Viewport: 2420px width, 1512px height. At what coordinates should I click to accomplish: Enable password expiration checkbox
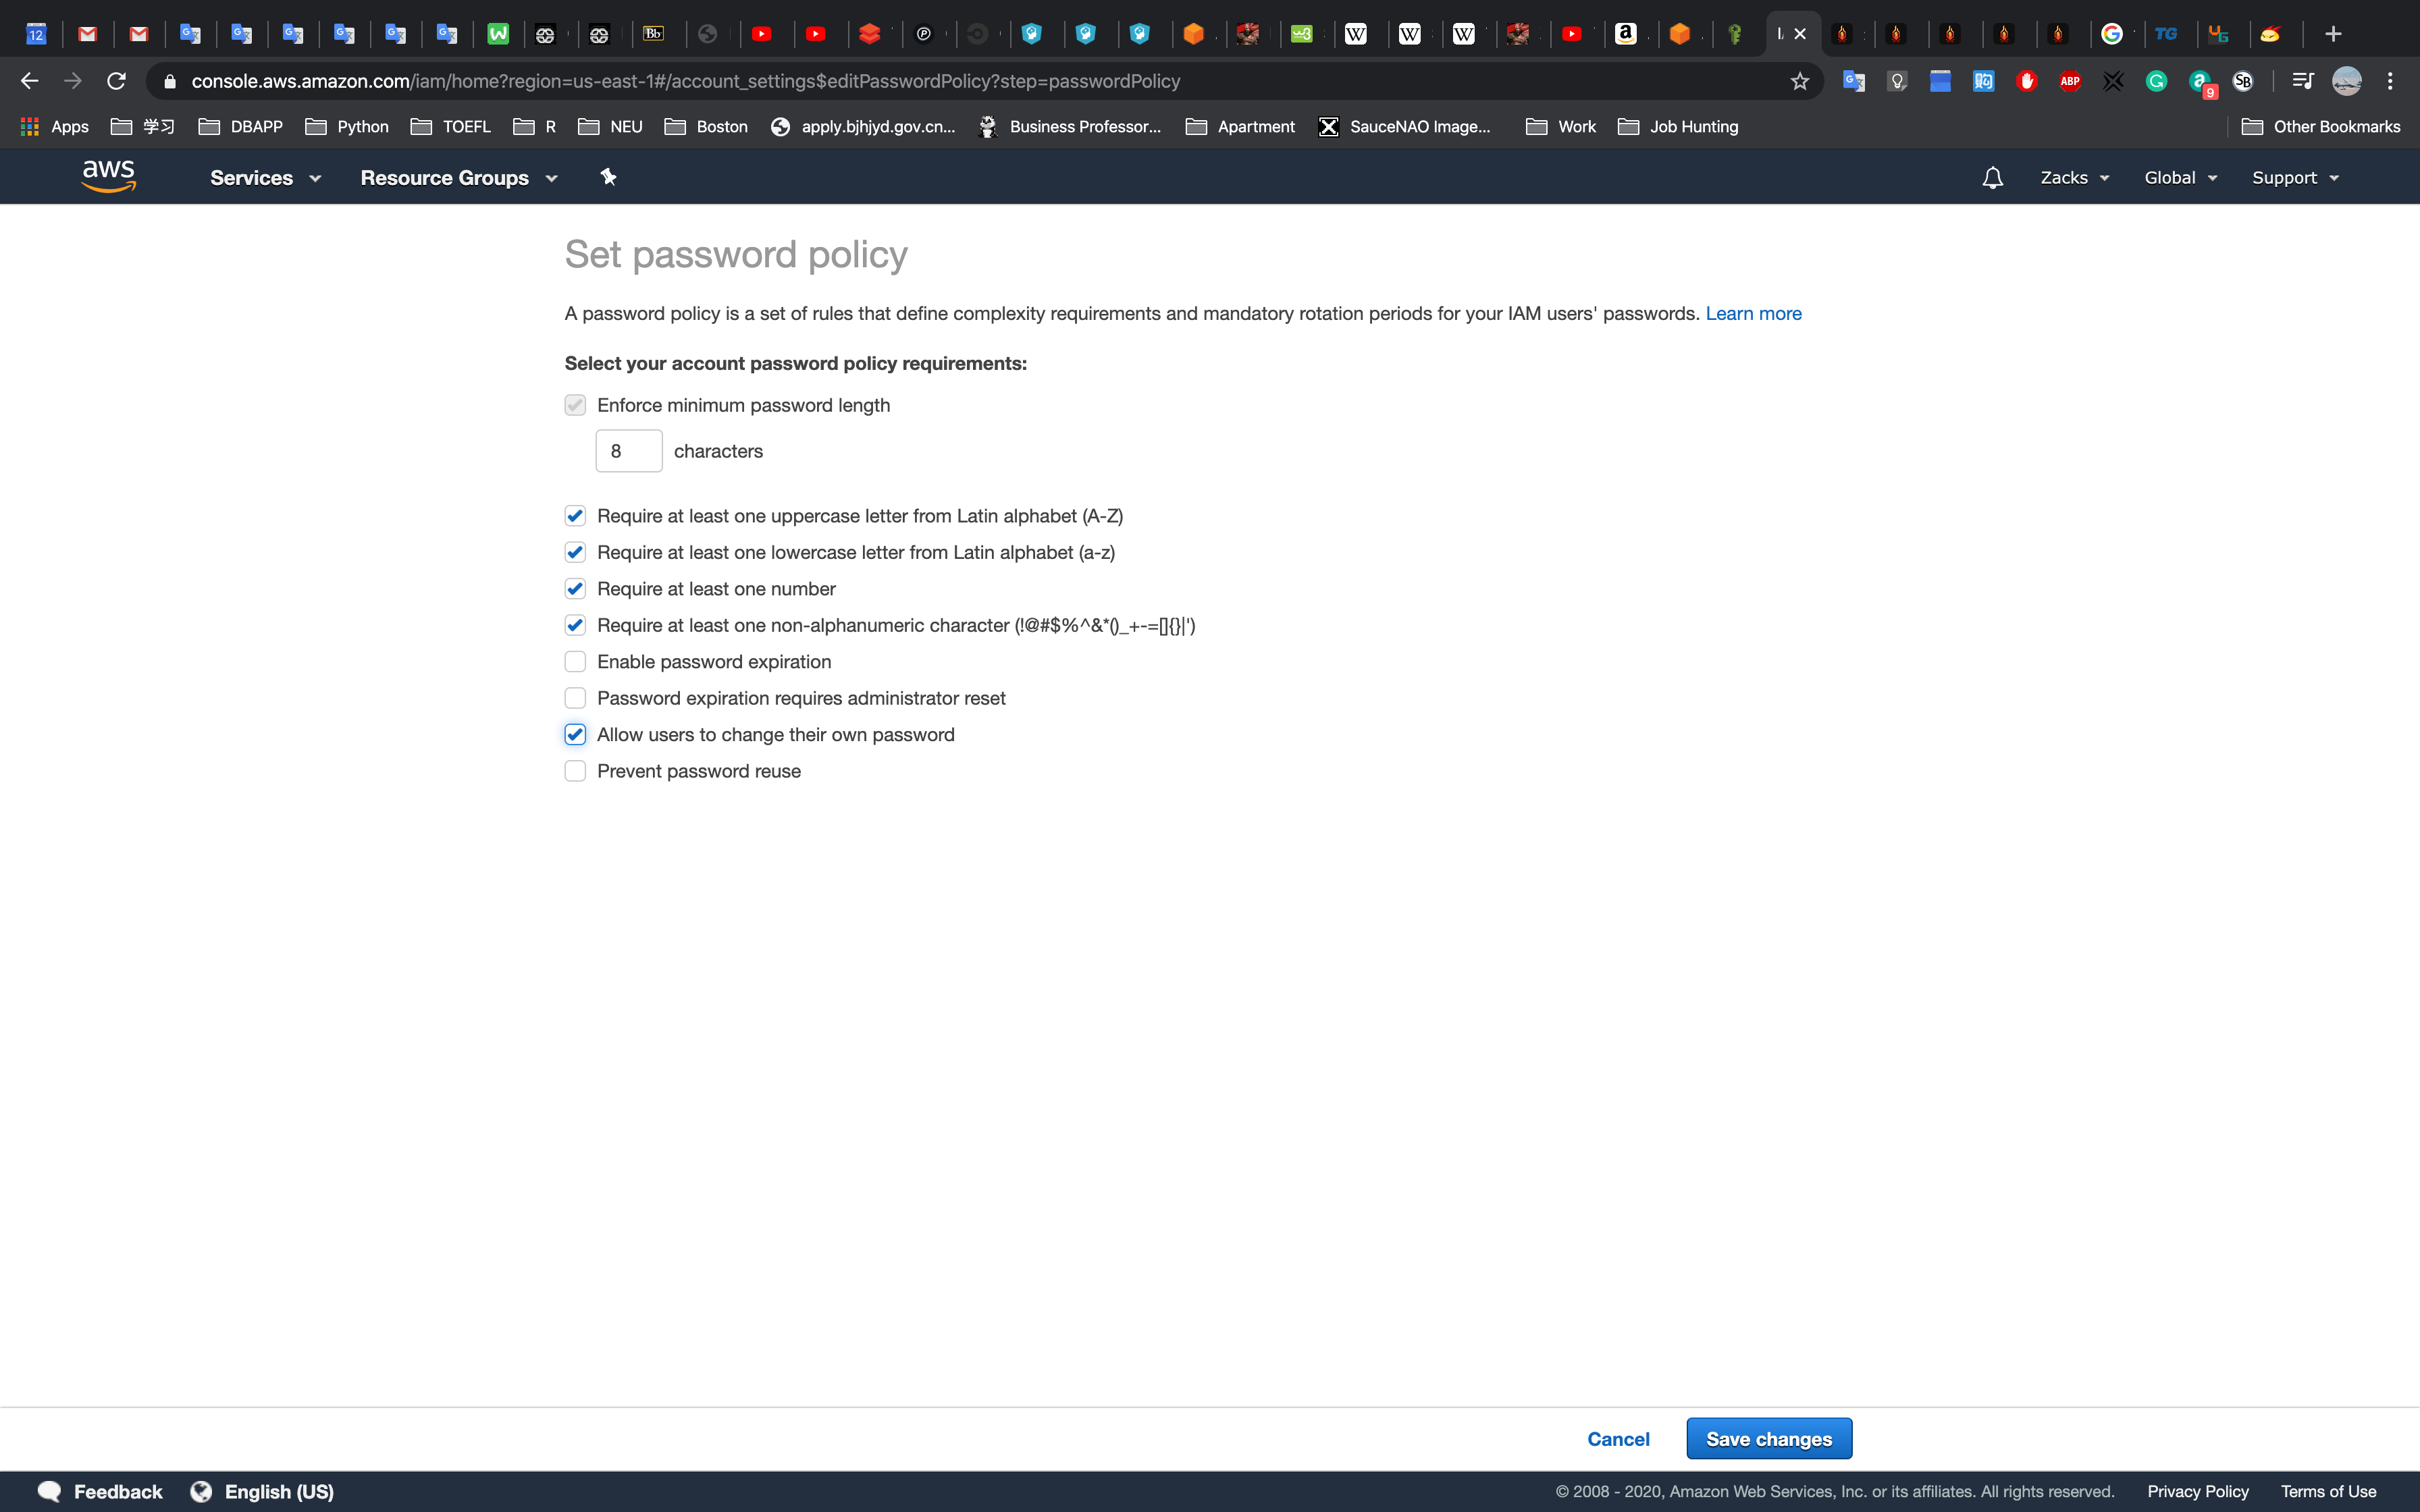coord(575,662)
